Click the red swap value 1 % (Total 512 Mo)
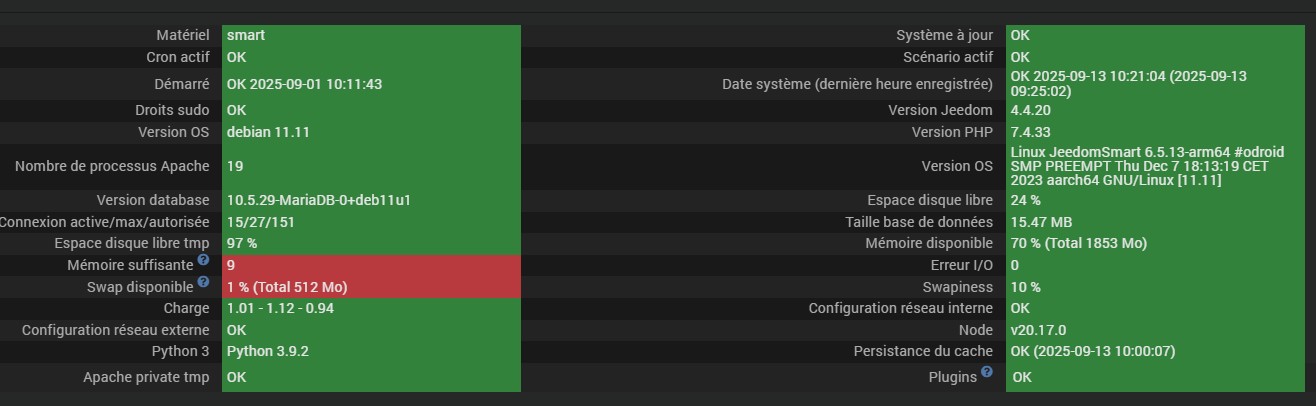This screenshot has height=406, width=1316. tap(287, 287)
